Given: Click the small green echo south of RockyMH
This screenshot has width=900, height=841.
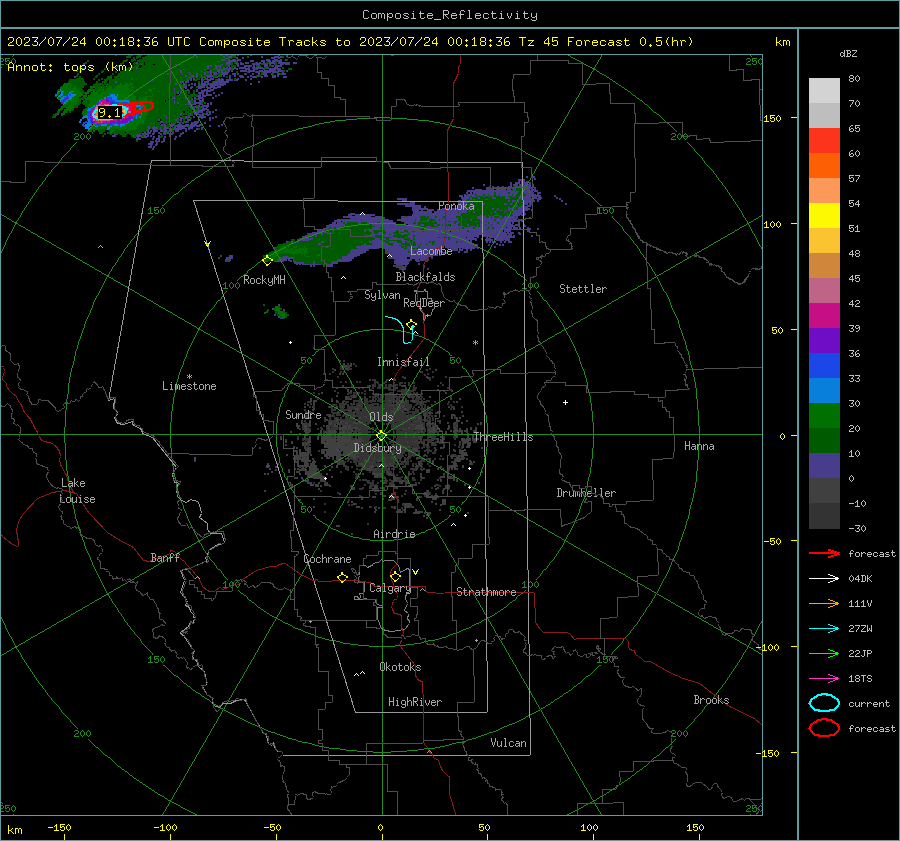Looking at the screenshot, I should (280, 312).
